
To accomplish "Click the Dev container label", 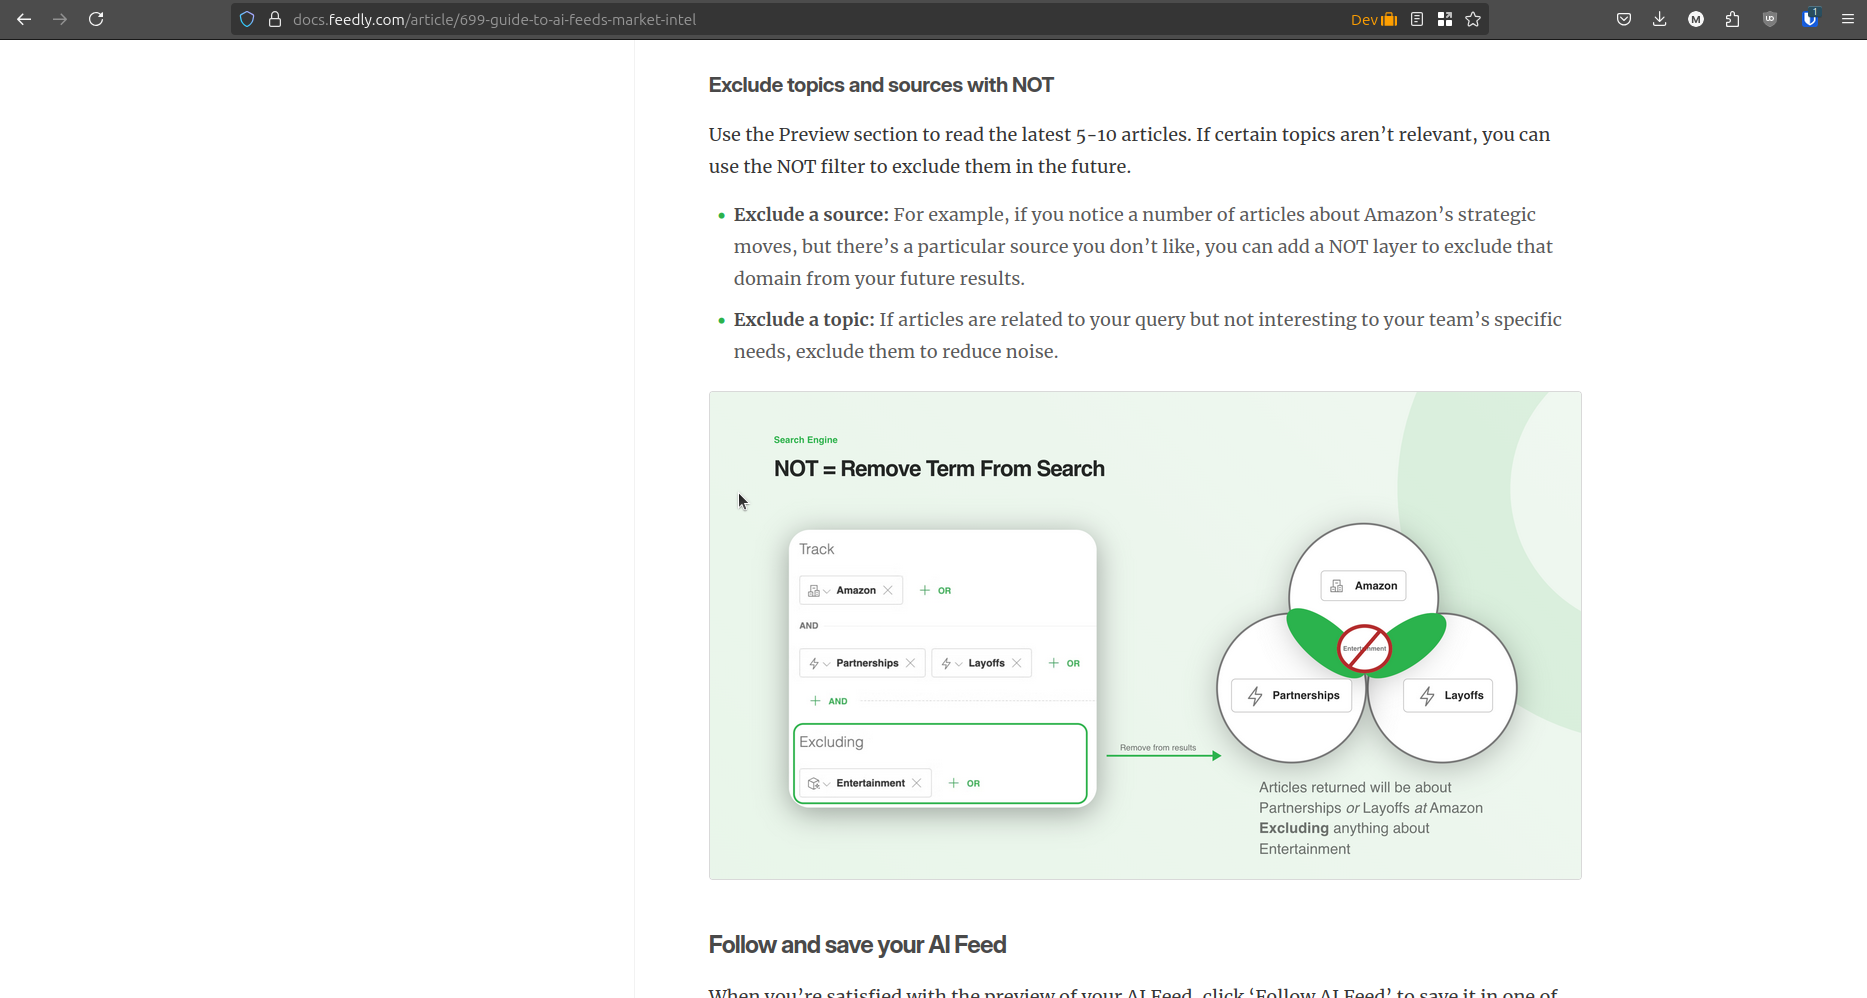I will 1373,19.
